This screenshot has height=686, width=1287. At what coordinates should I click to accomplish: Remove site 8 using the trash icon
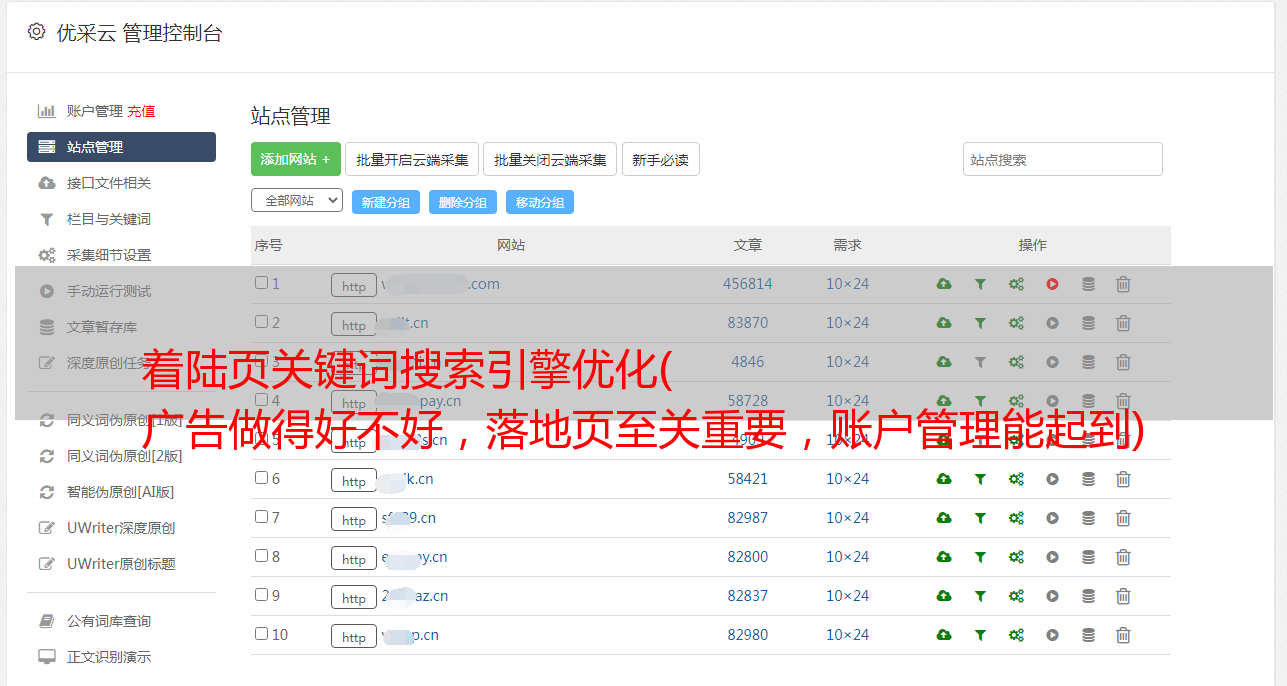pos(1123,557)
